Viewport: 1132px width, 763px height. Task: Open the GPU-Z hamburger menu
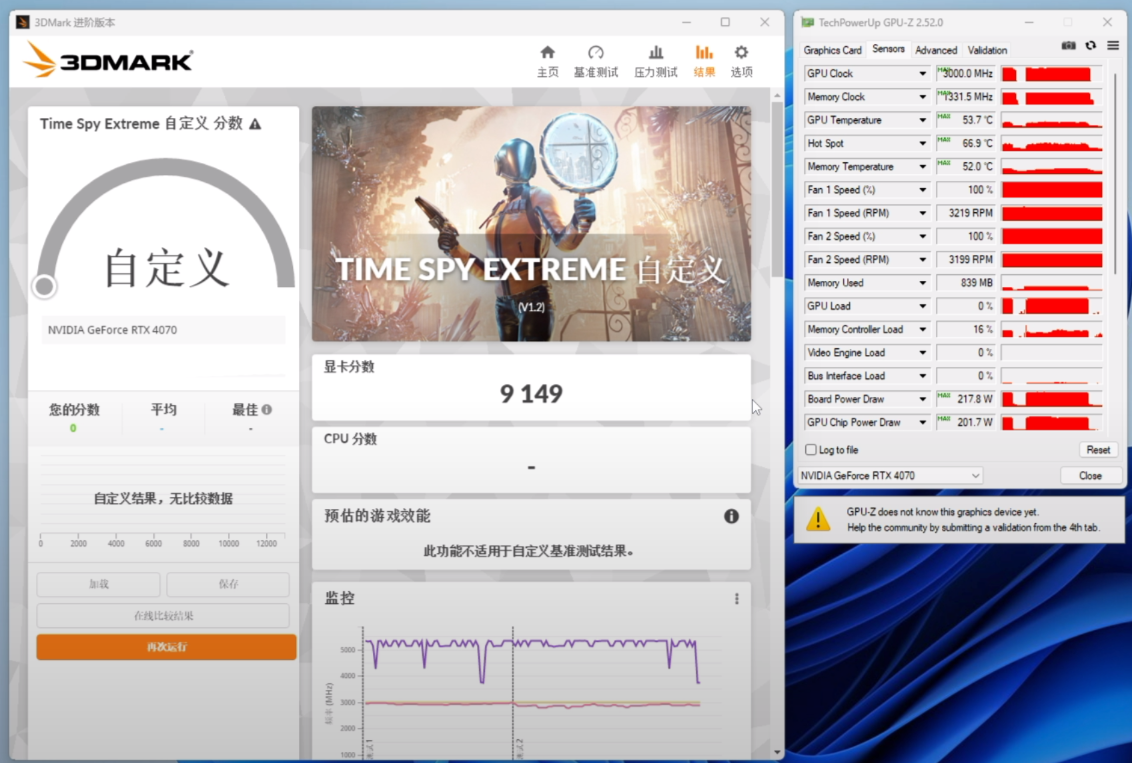tap(1112, 46)
